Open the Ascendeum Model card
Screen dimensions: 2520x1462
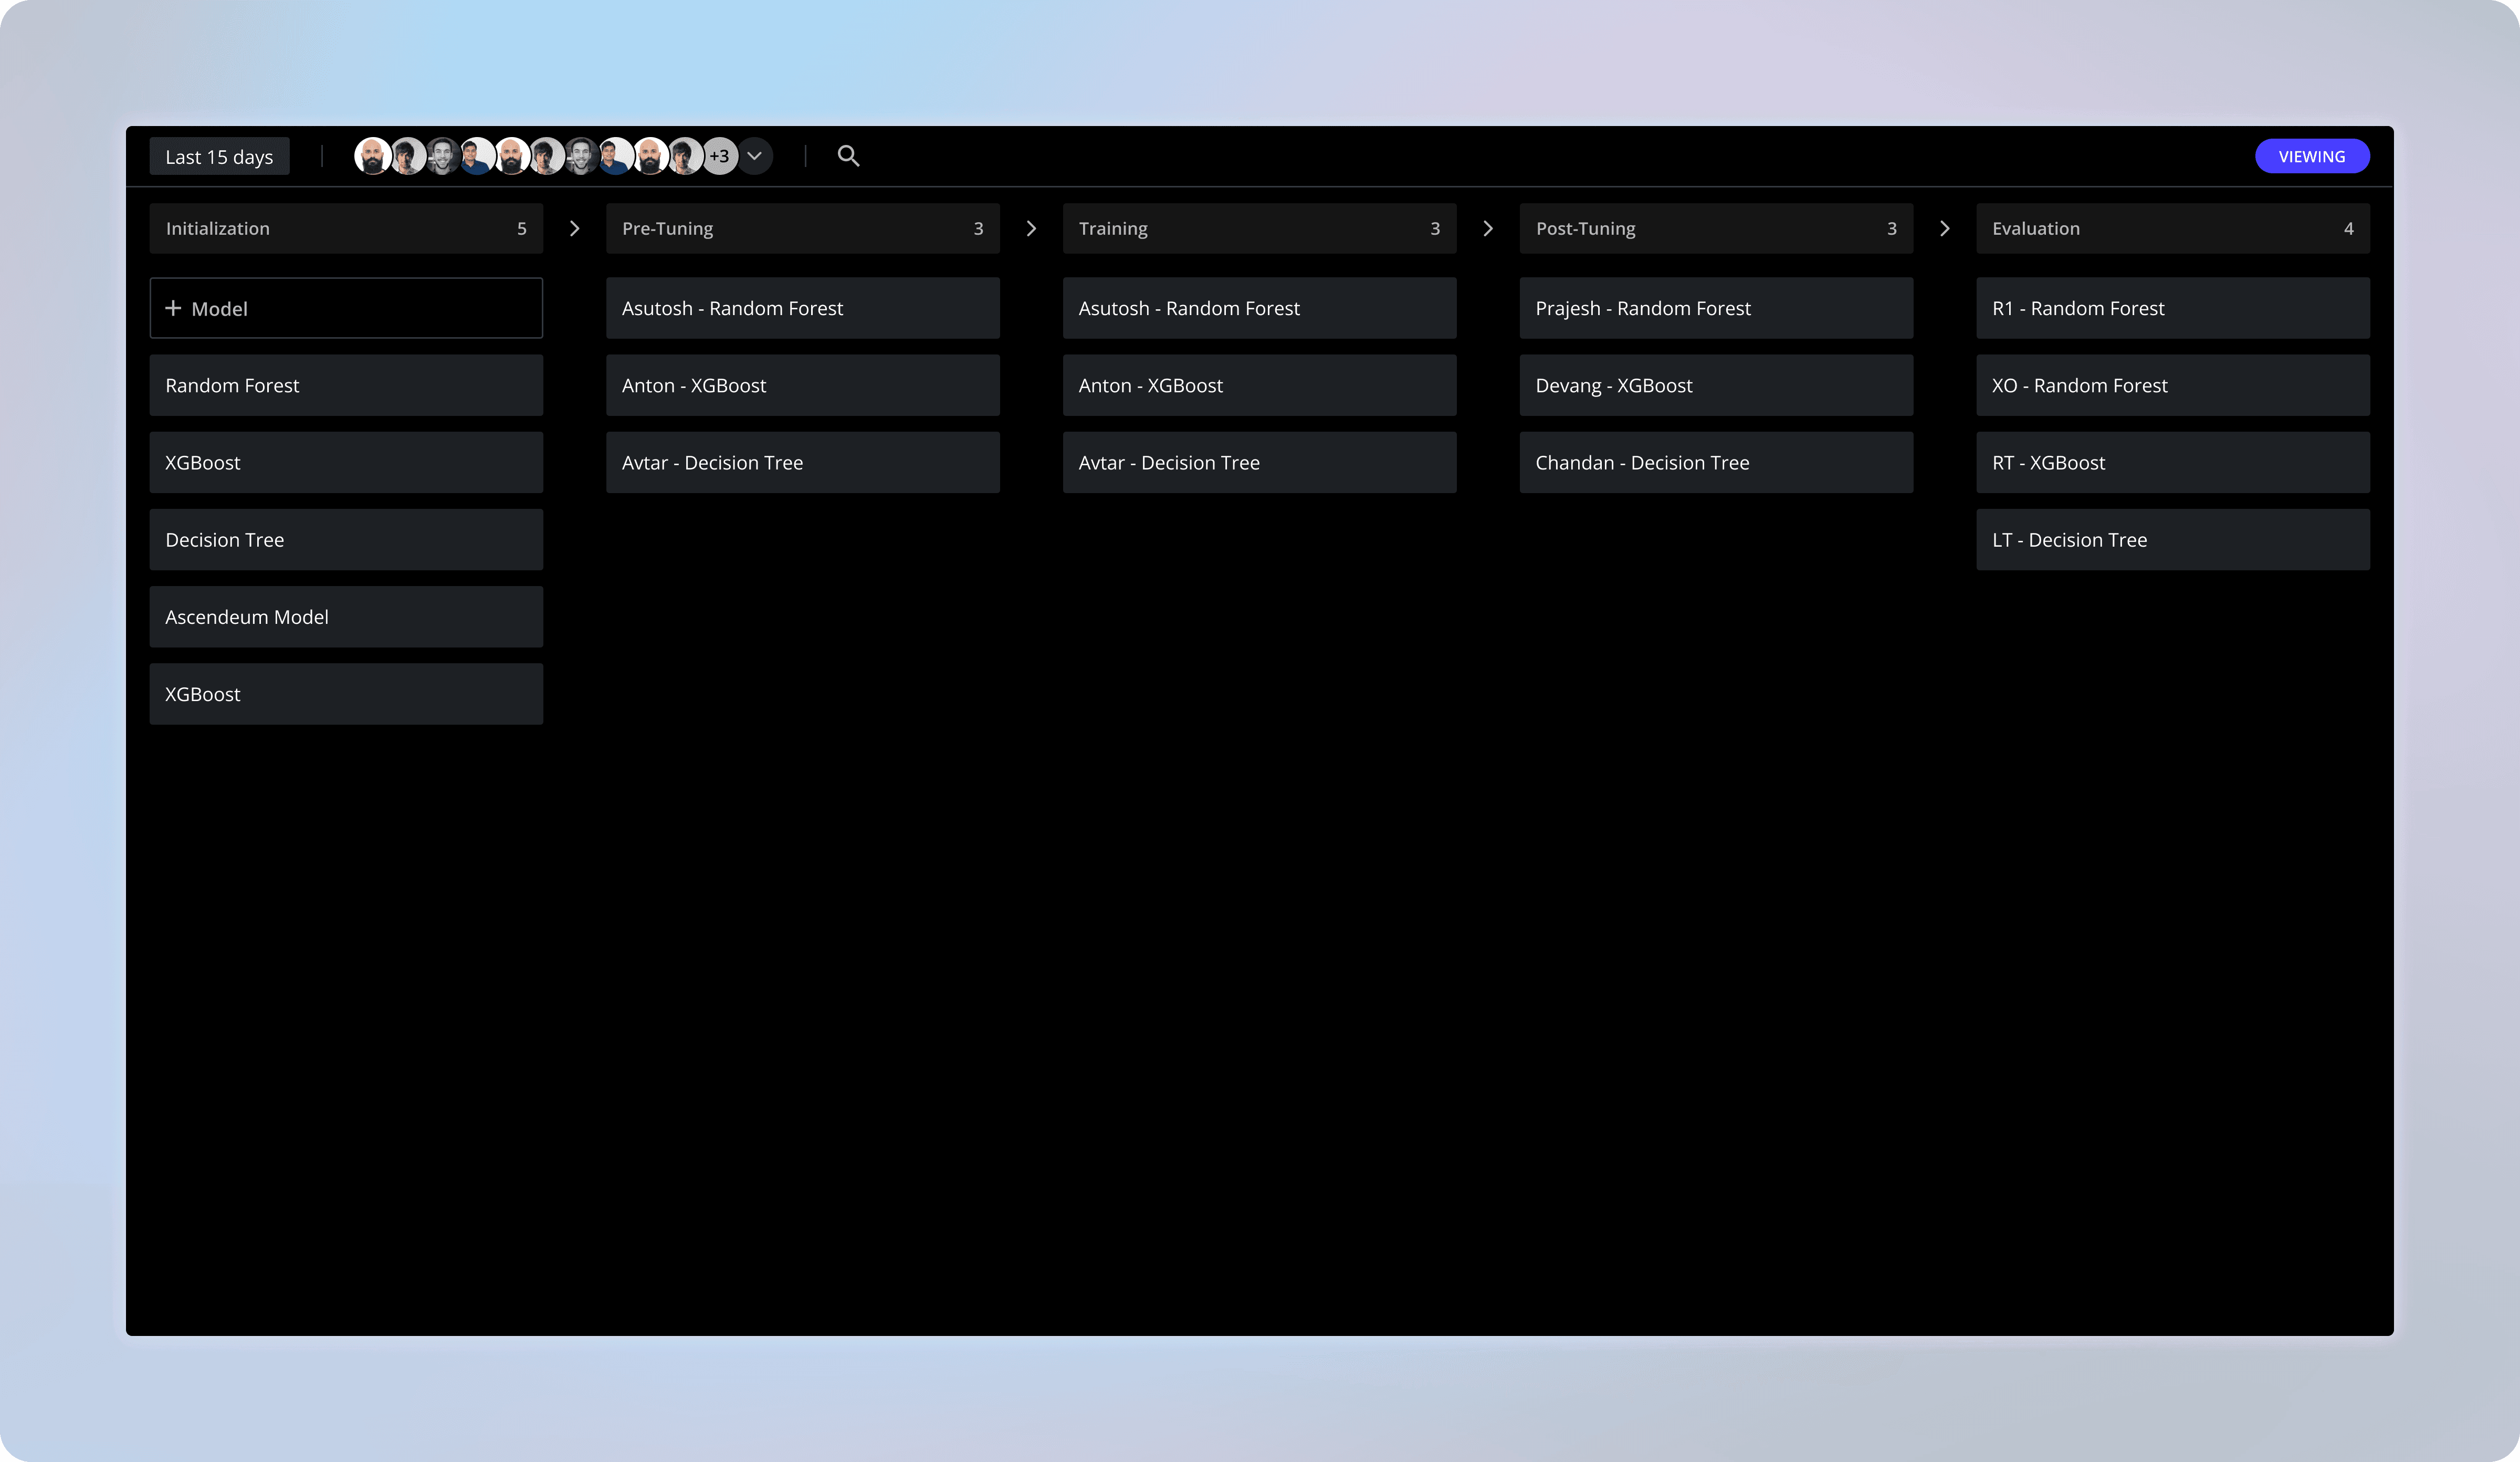click(345, 617)
